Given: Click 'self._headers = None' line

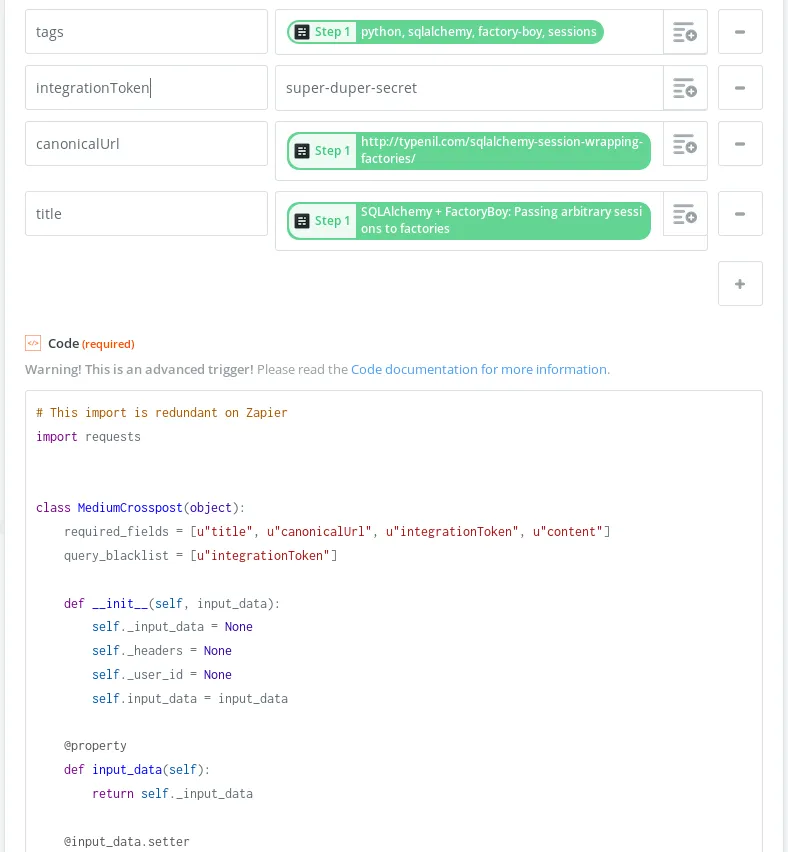Looking at the screenshot, I should pos(161,650).
